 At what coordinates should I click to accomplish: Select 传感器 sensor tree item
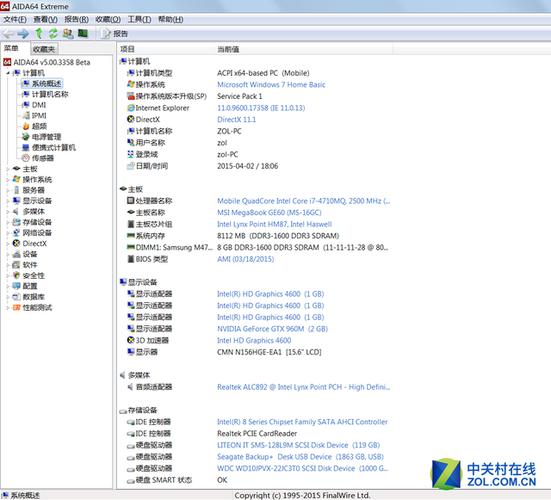(x=43, y=158)
